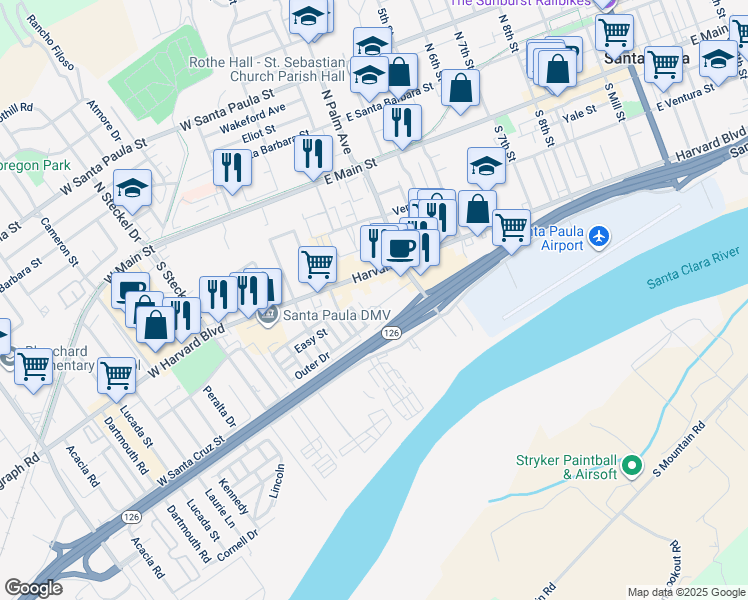Click the Rothe Hall St. Sebastian Church label
Image resolution: width=748 pixels, height=600 pixels.
(267, 69)
